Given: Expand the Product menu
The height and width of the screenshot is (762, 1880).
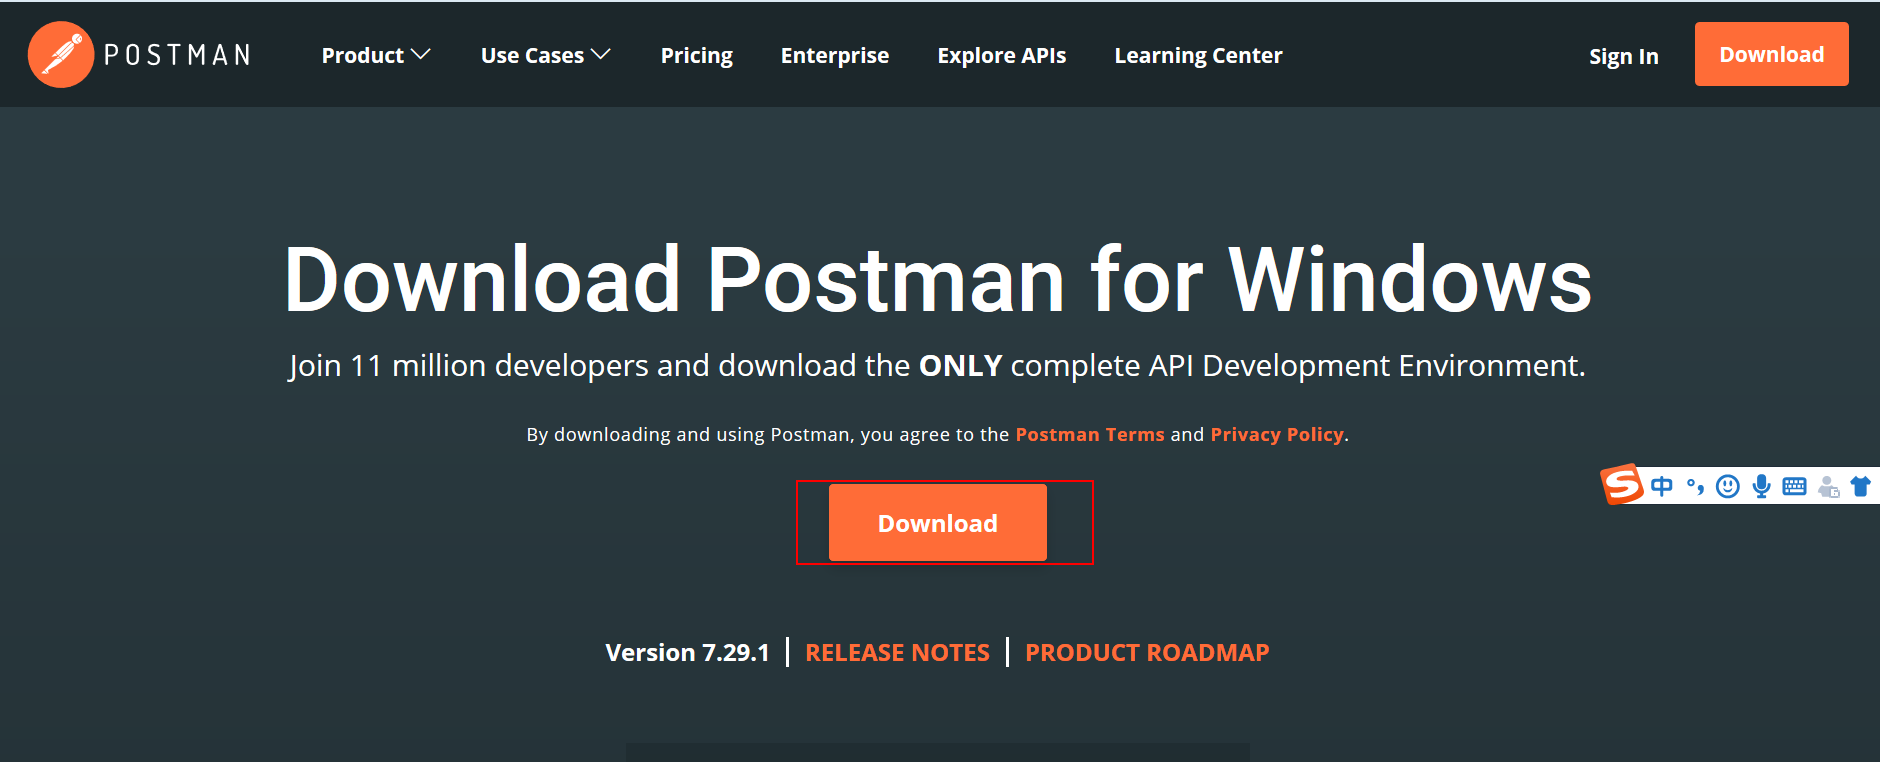Looking at the screenshot, I should click(376, 55).
